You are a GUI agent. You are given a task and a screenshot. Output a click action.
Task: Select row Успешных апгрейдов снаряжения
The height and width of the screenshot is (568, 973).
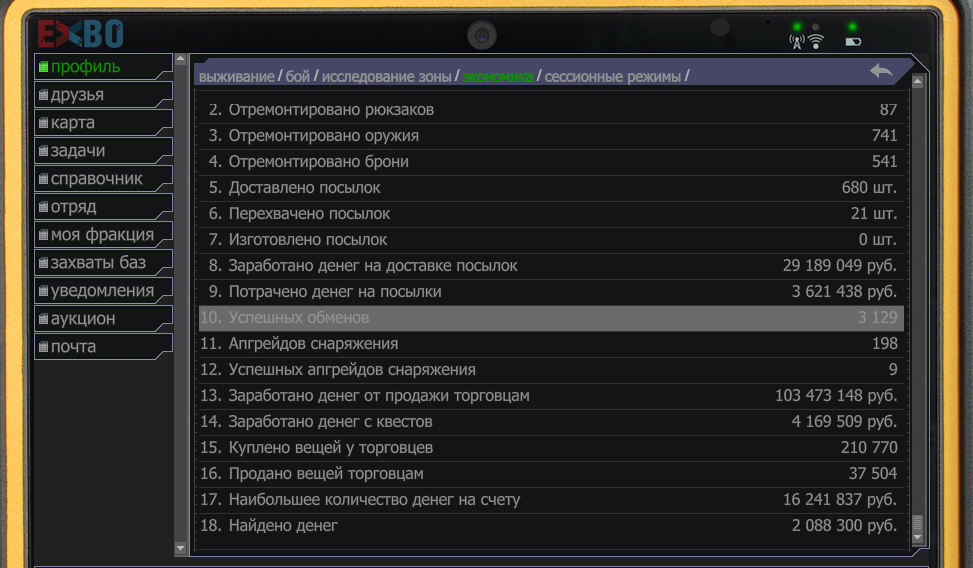[x=551, y=370]
